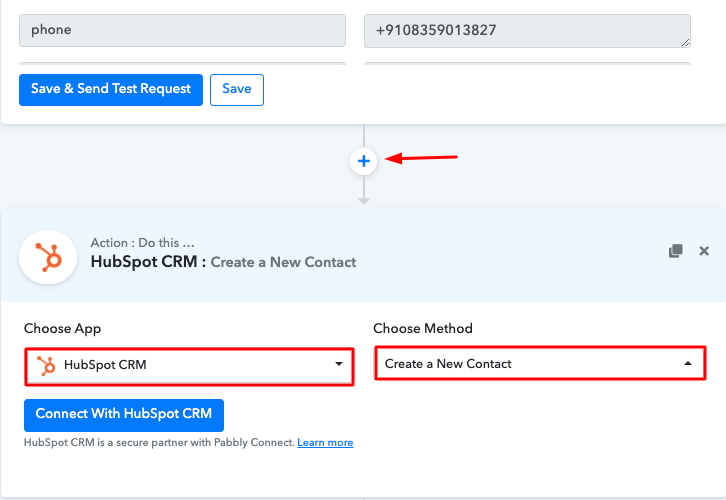Click the 'HubSpot CRM : Create a New Contact' heading
This screenshot has width=726, height=500.
click(223, 262)
